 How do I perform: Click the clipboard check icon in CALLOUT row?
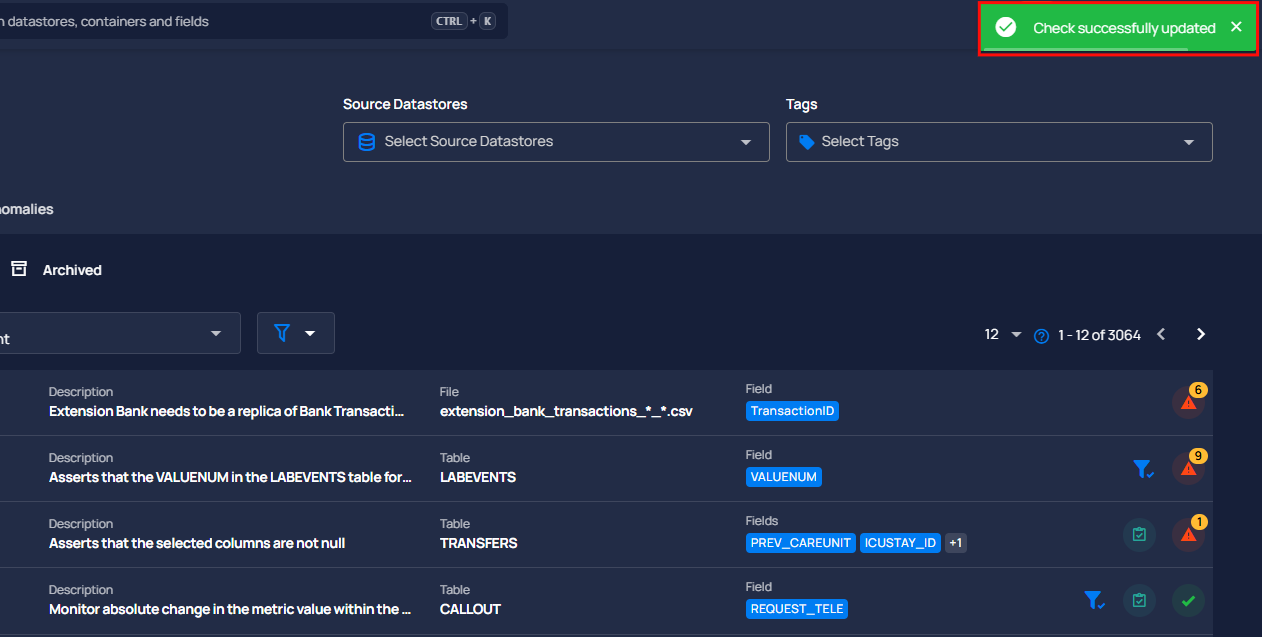tap(1139, 601)
